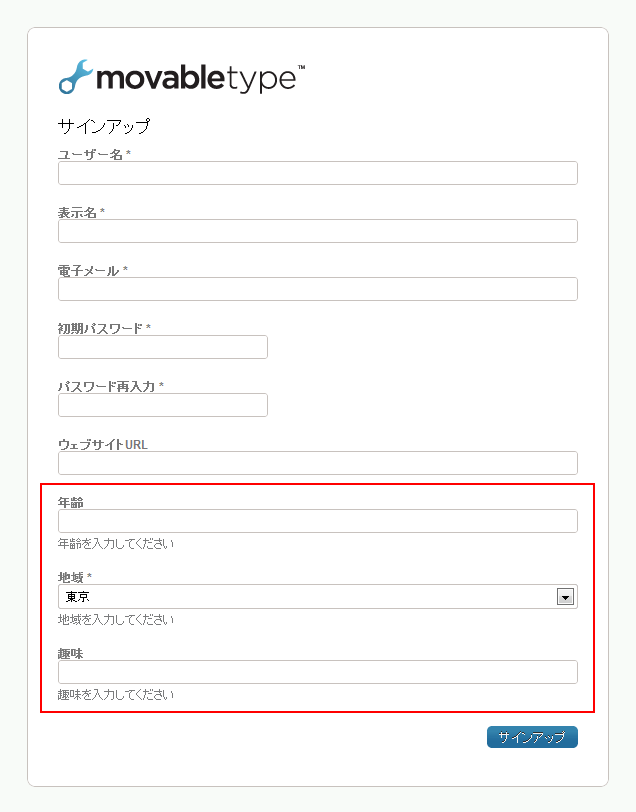Click into the 年齢 input box
The width and height of the screenshot is (636, 812).
coord(317,521)
